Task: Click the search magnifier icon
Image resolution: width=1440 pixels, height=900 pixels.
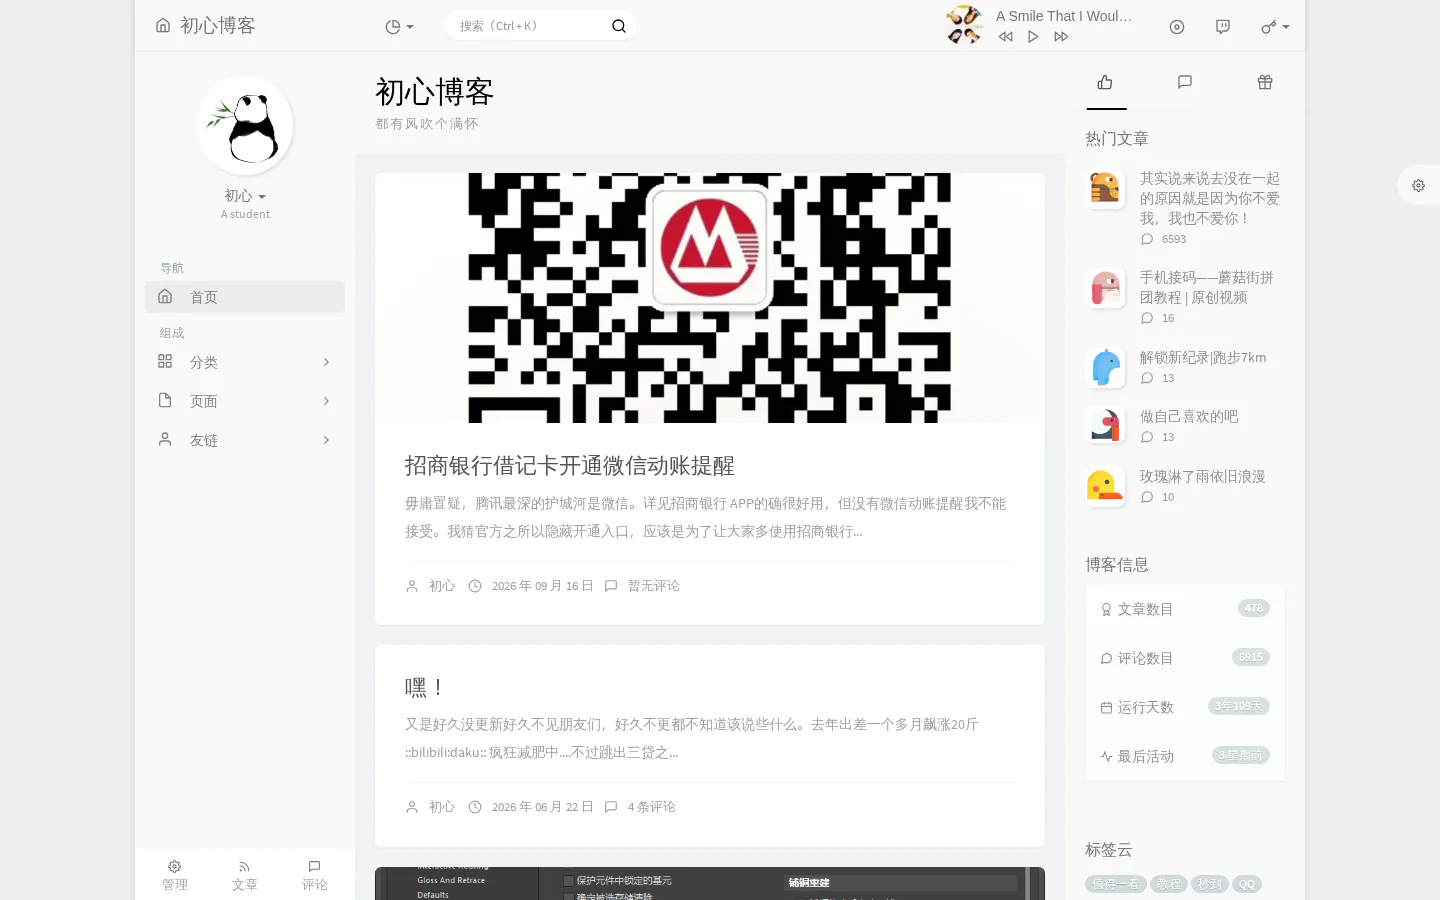Action: [619, 26]
